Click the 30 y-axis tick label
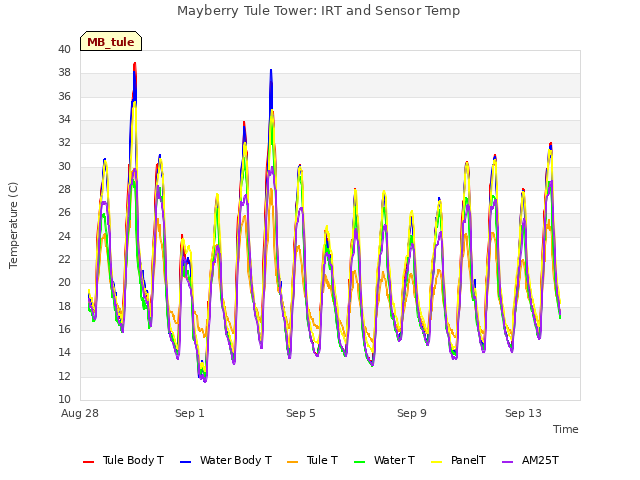The width and height of the screenshot is (640, 480). pos(64,167)
